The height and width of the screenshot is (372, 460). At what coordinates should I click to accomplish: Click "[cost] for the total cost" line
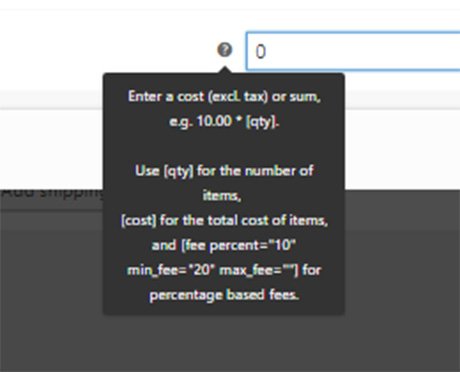(224, 220)
